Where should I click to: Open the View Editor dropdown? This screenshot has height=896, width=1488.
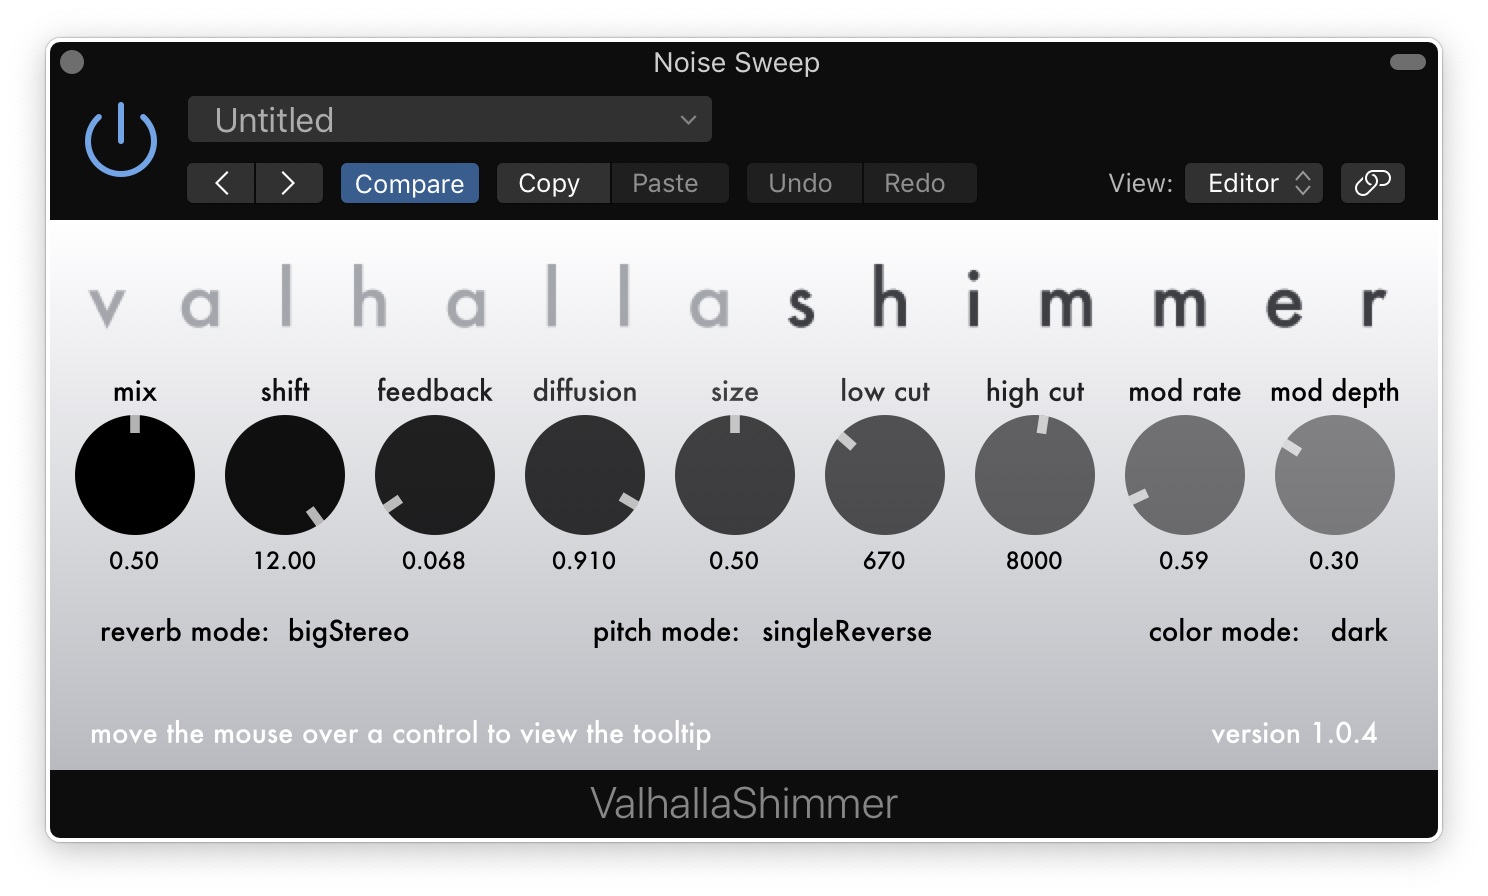[x=1254, y=183]
